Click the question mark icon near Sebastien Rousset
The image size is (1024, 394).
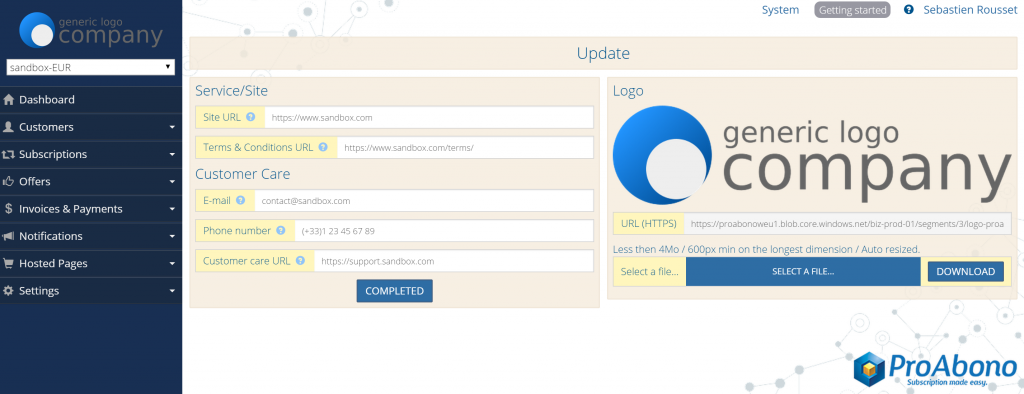coord(908,10)
